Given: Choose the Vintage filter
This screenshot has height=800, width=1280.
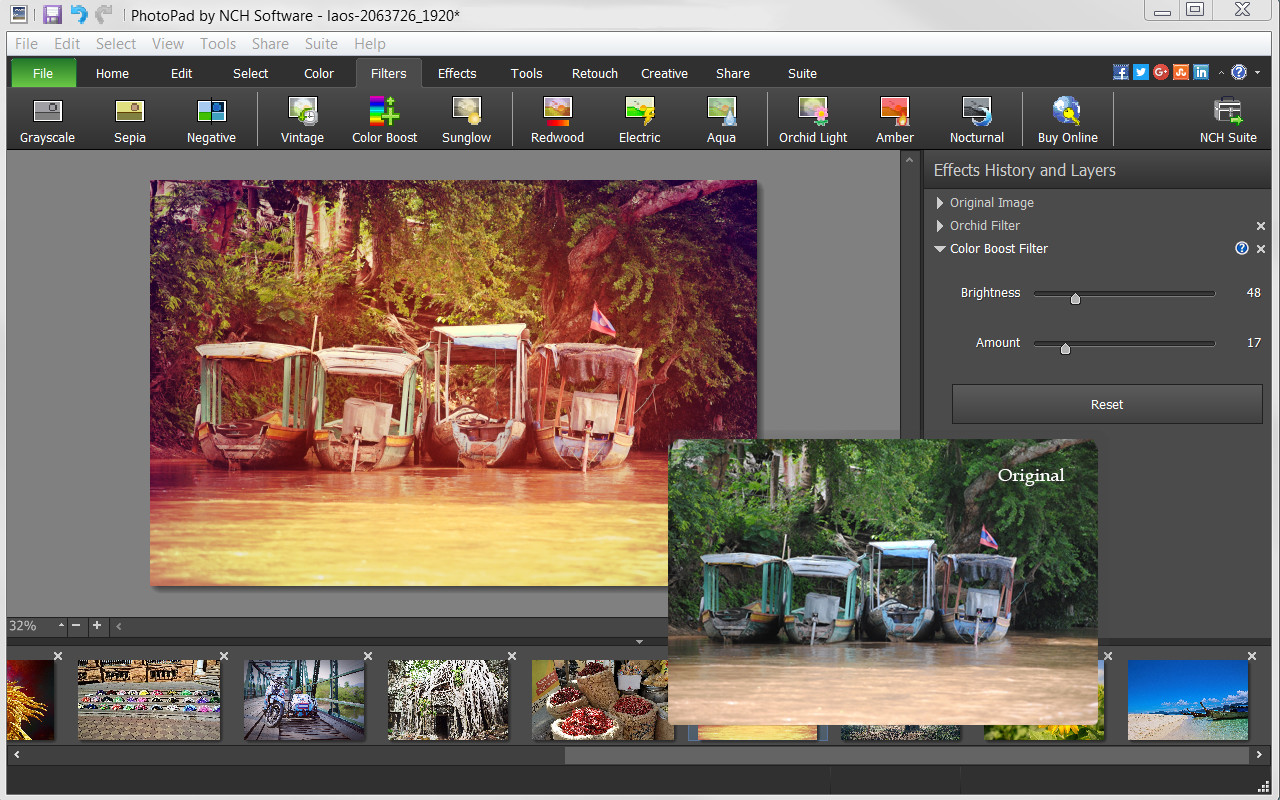Looking at the screenshot, I should click(x=302, y=118).
